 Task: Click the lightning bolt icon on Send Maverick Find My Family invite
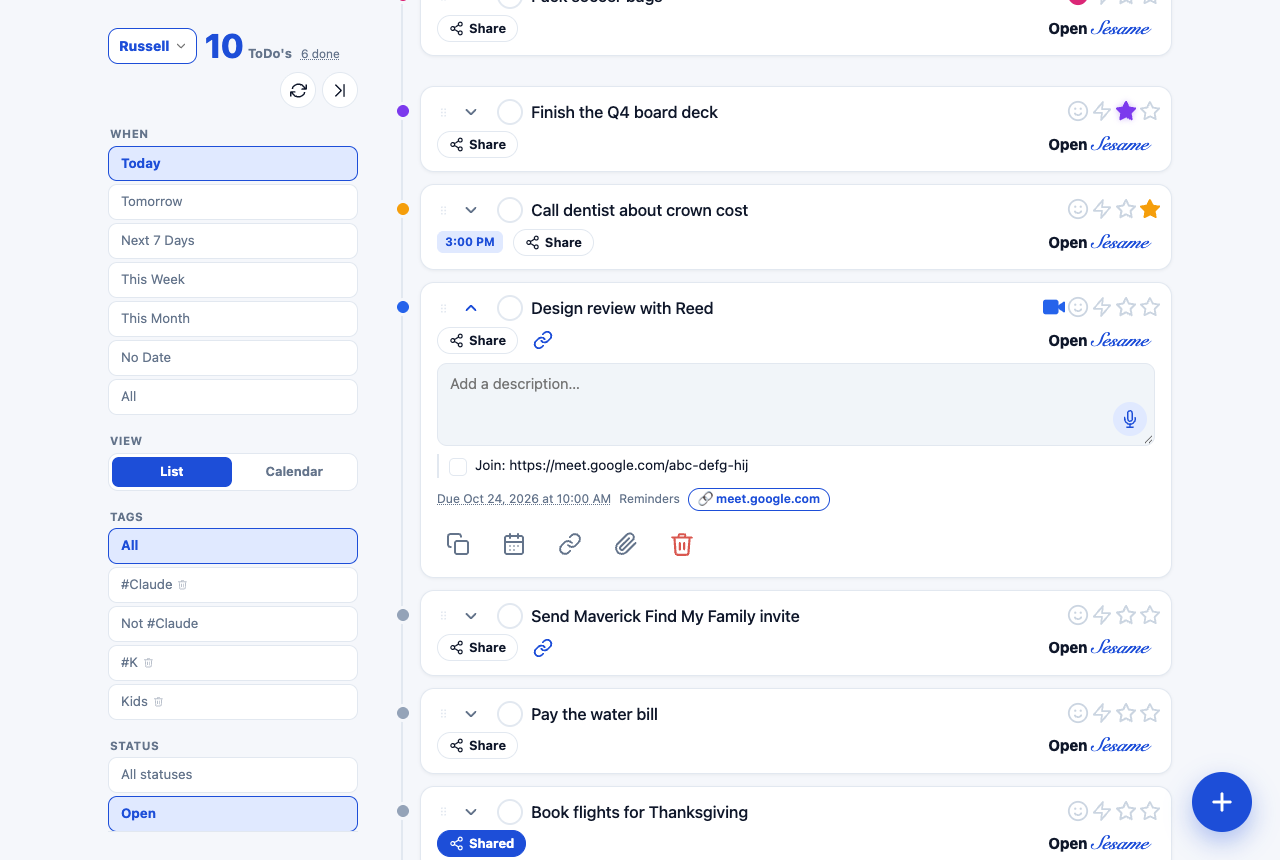pos(1102,615)
